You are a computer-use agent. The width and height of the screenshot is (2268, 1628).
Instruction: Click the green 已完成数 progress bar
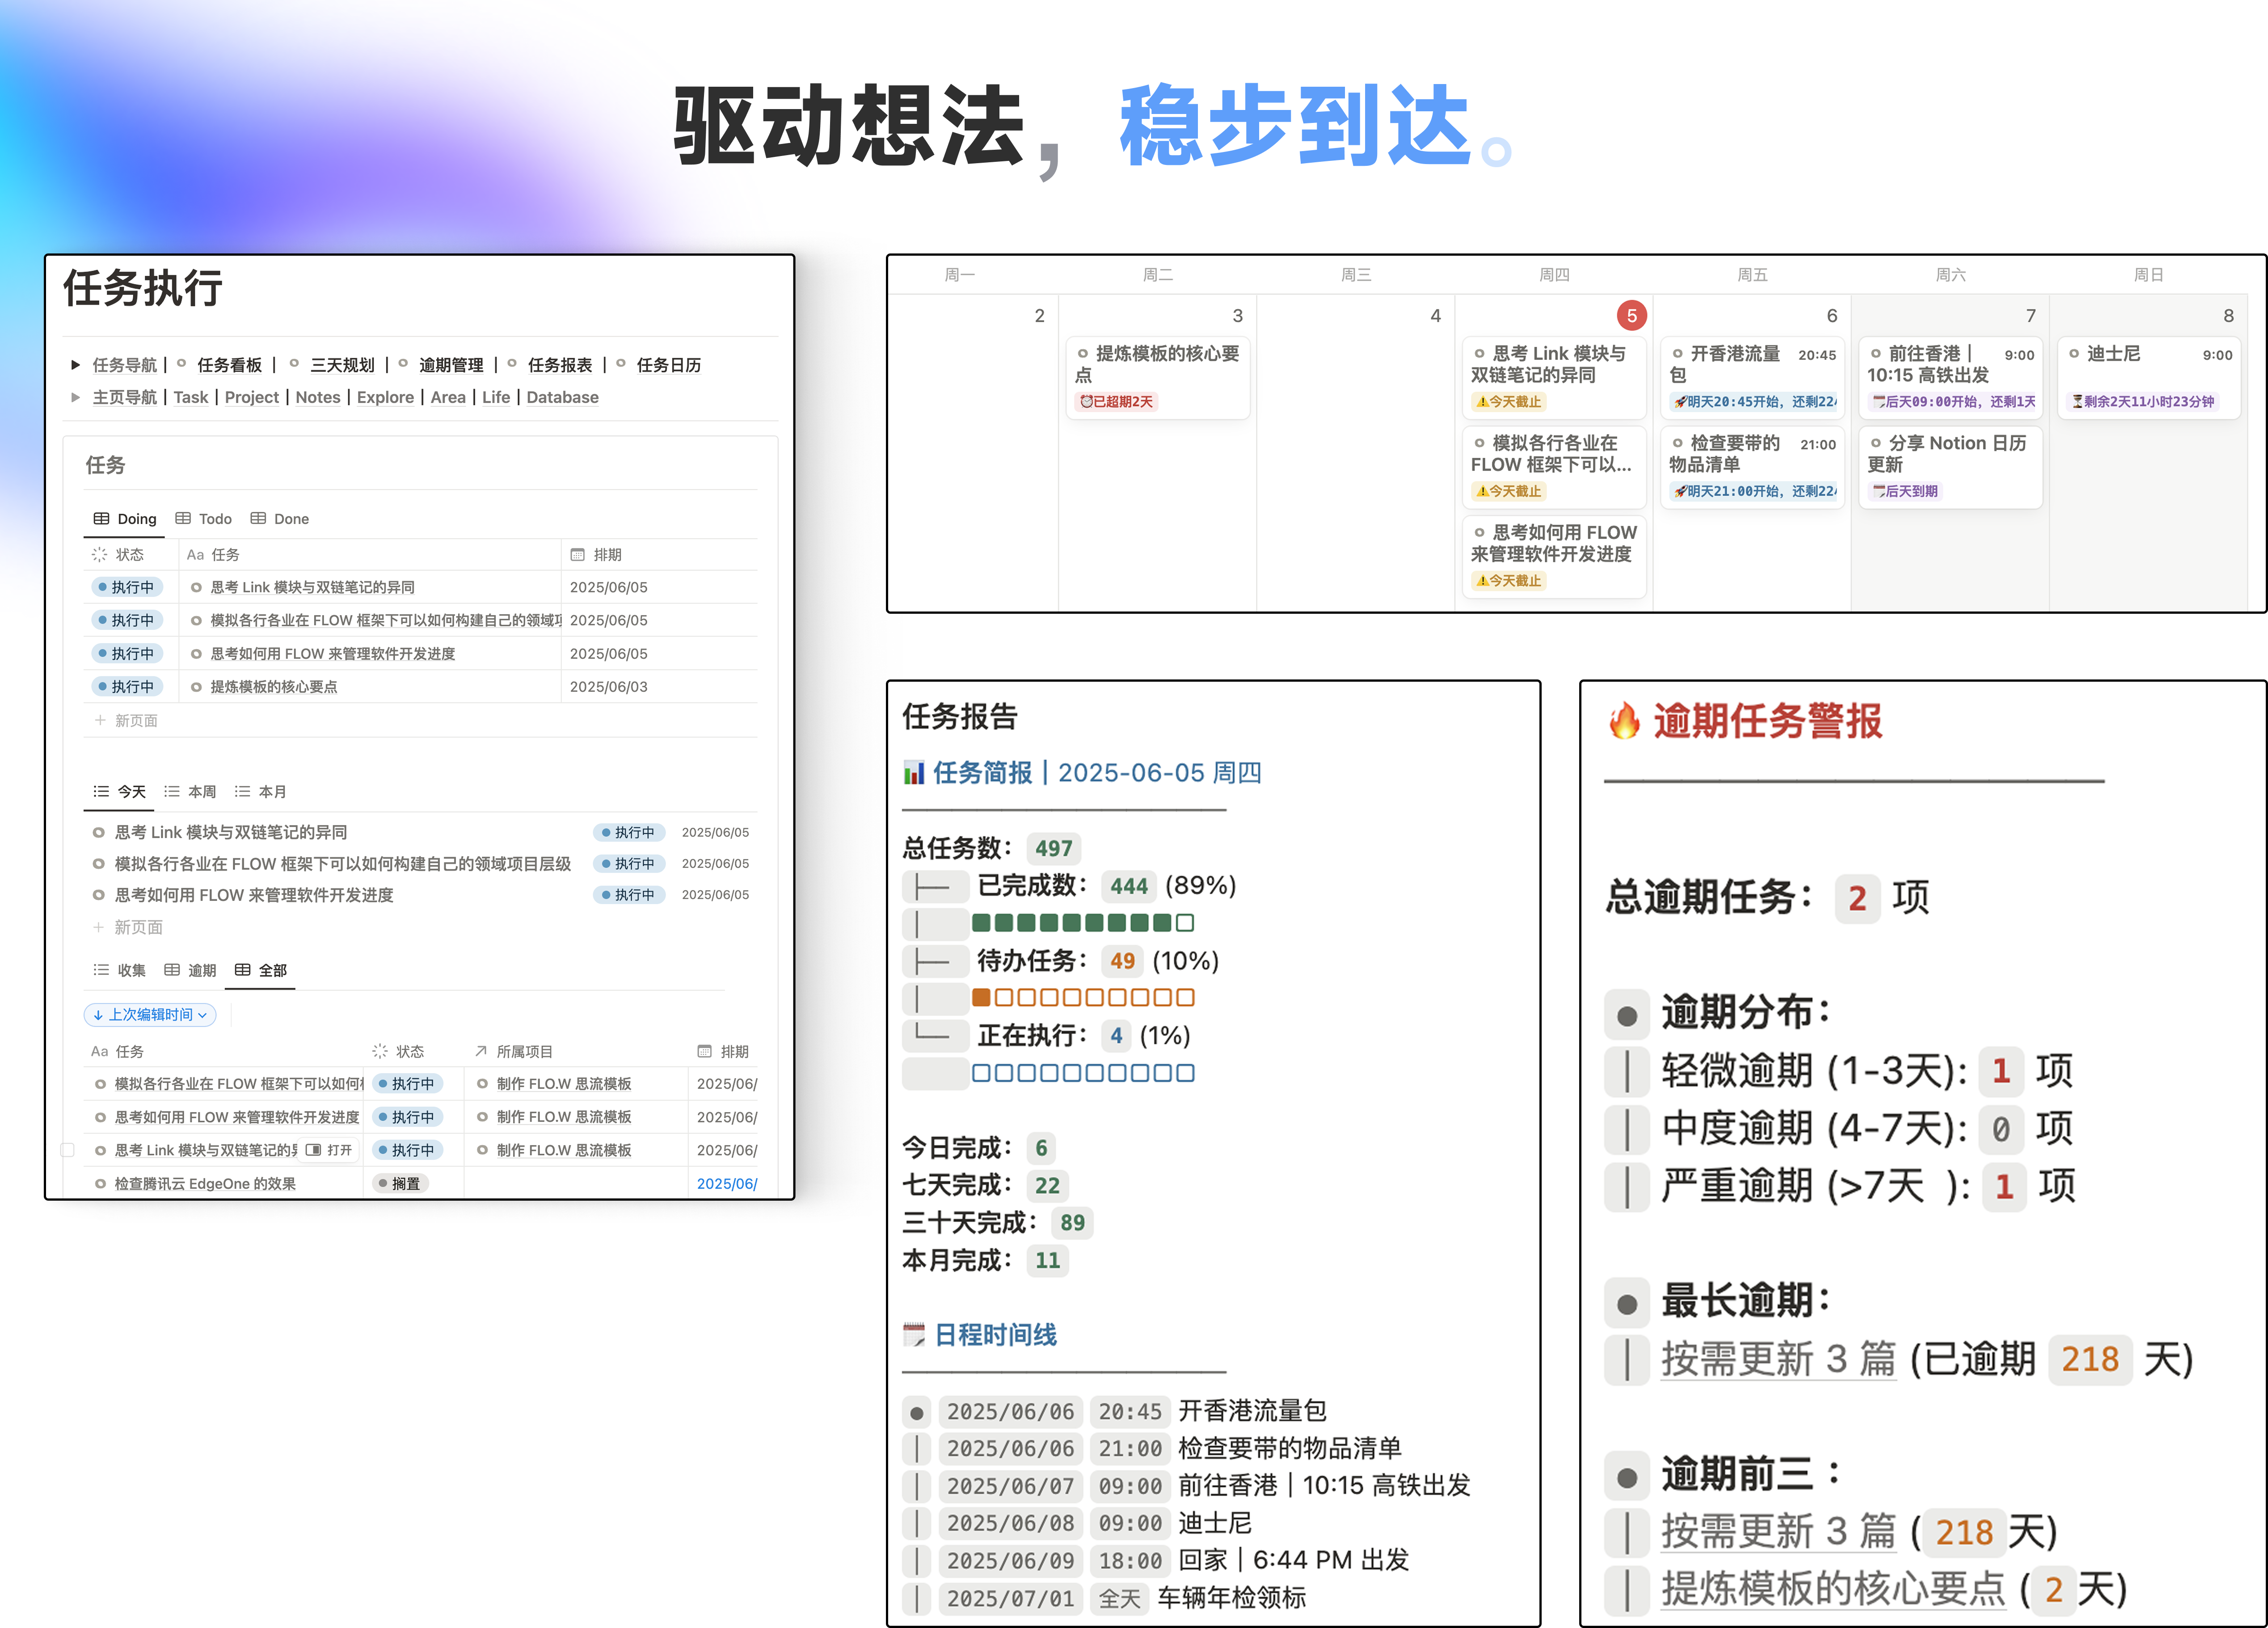tap(1083, 923)
